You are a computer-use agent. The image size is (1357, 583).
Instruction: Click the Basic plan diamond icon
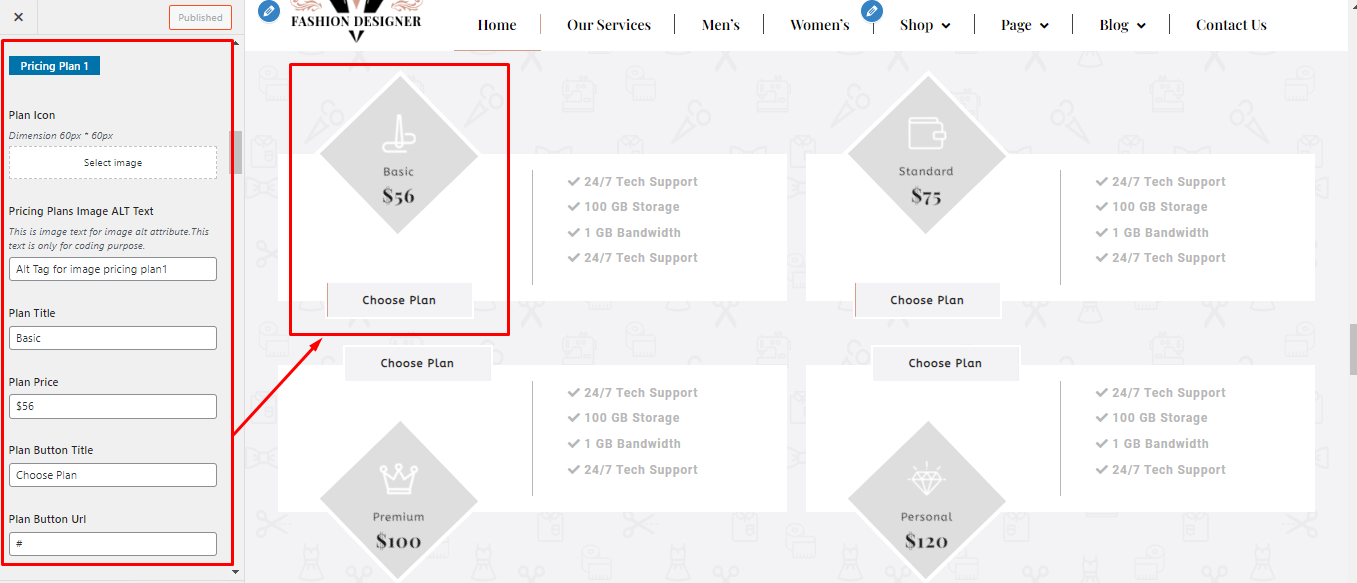(398, 135)
